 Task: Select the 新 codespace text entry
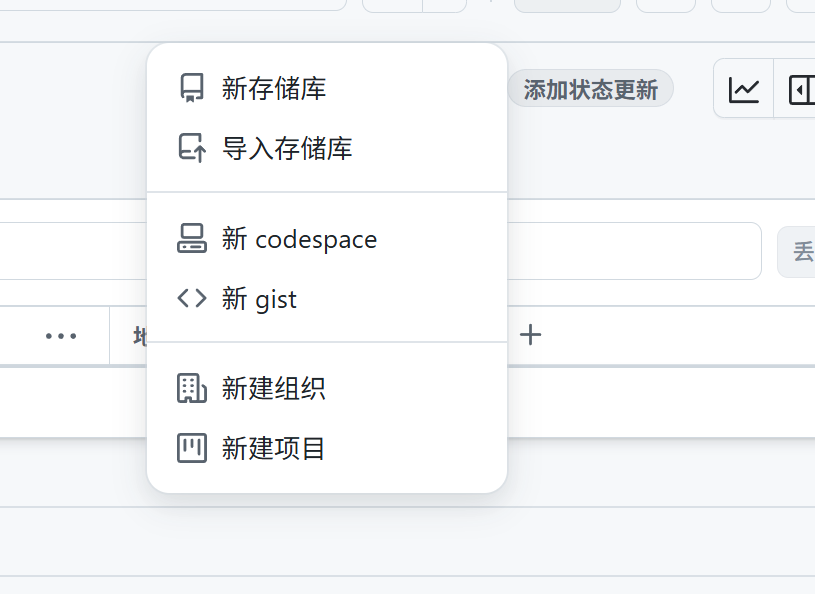click(x=299, y=239)
